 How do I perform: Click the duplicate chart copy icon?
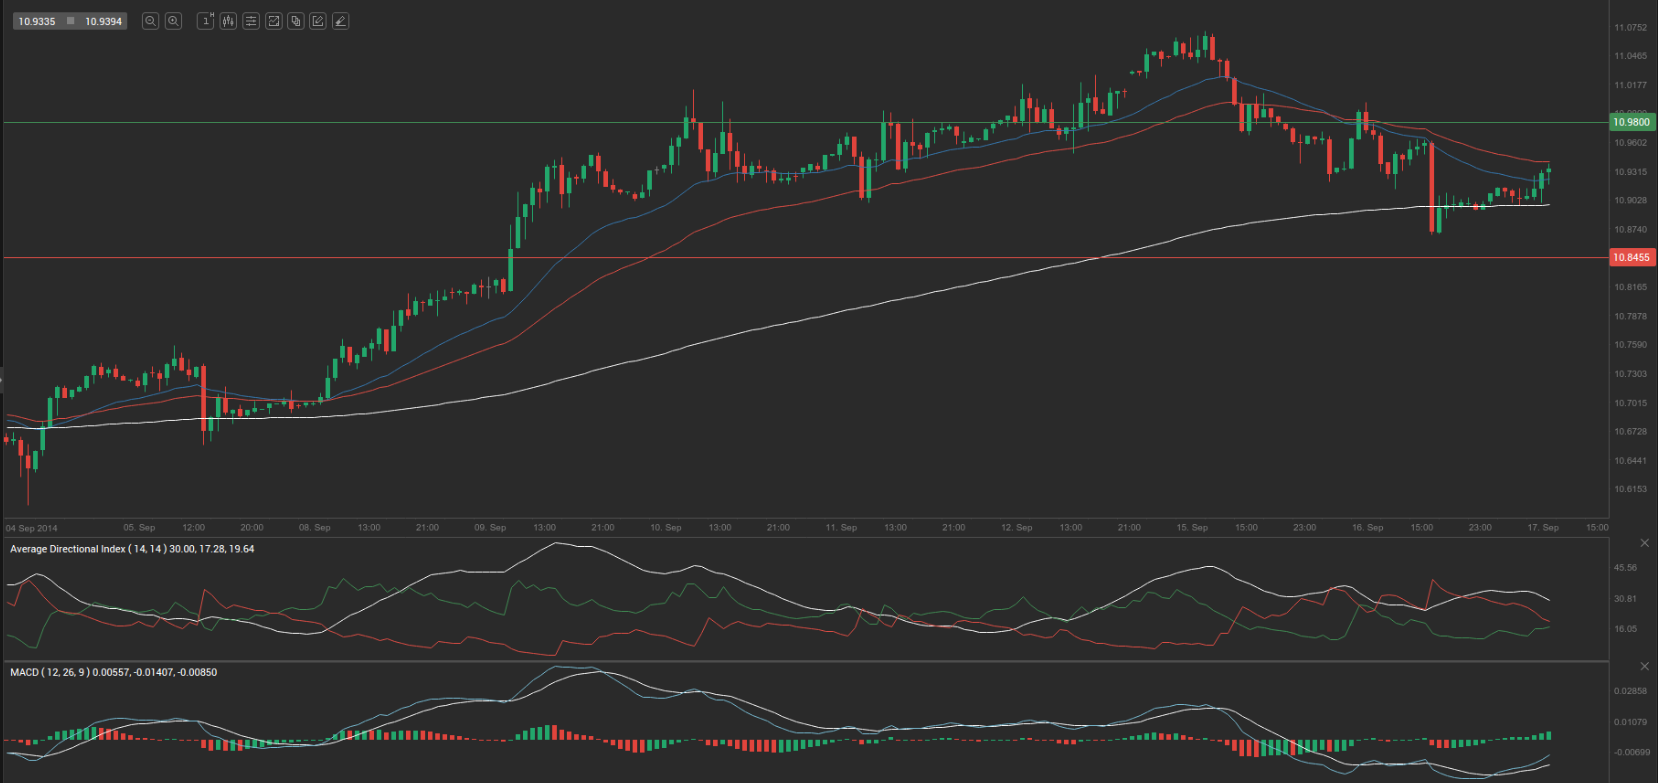click(x=296, y=21)
